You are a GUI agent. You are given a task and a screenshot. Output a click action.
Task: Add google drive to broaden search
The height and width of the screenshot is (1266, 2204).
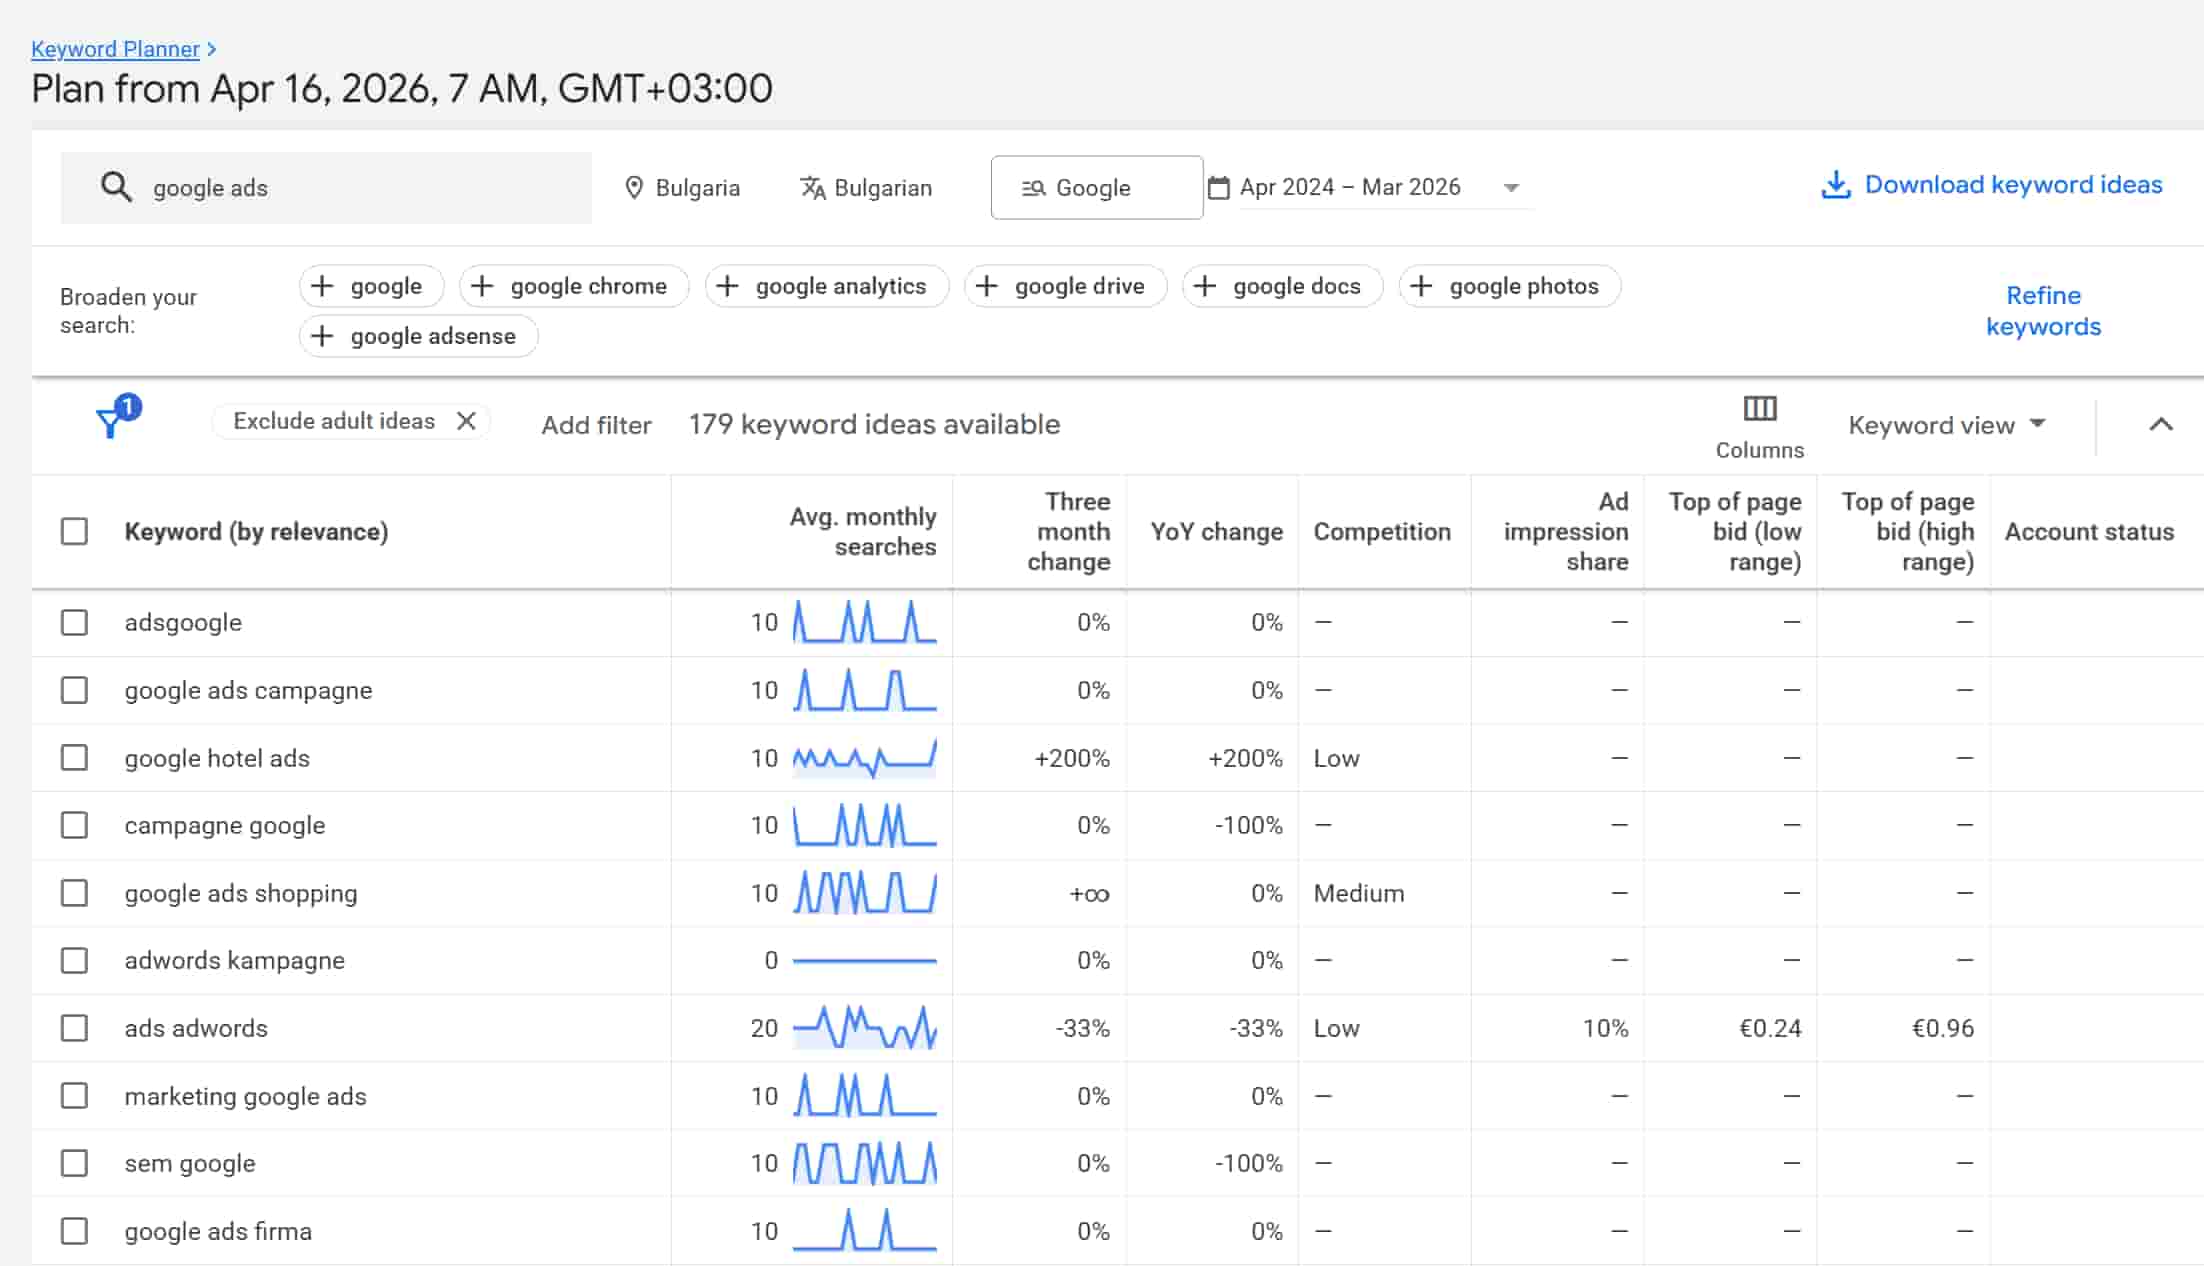1066,286
